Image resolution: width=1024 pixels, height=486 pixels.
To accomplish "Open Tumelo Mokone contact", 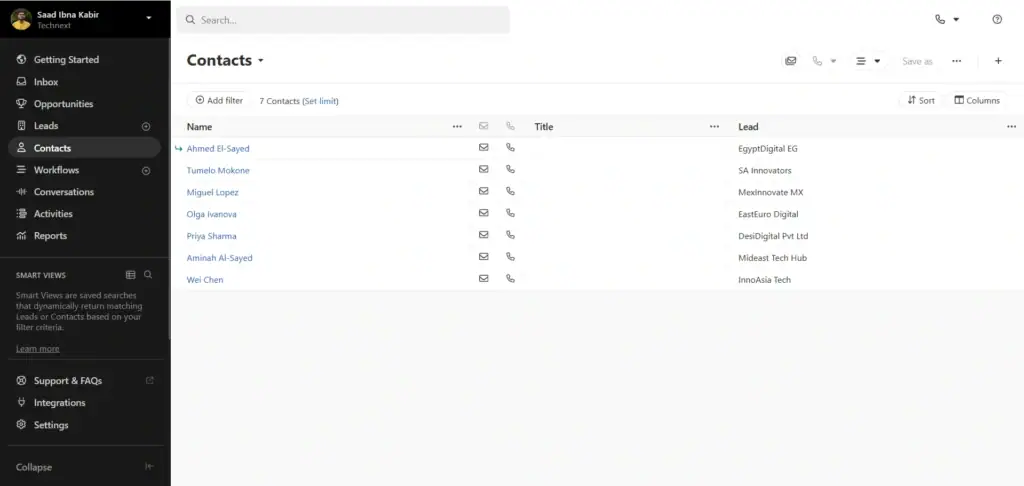I will [218, 170].
